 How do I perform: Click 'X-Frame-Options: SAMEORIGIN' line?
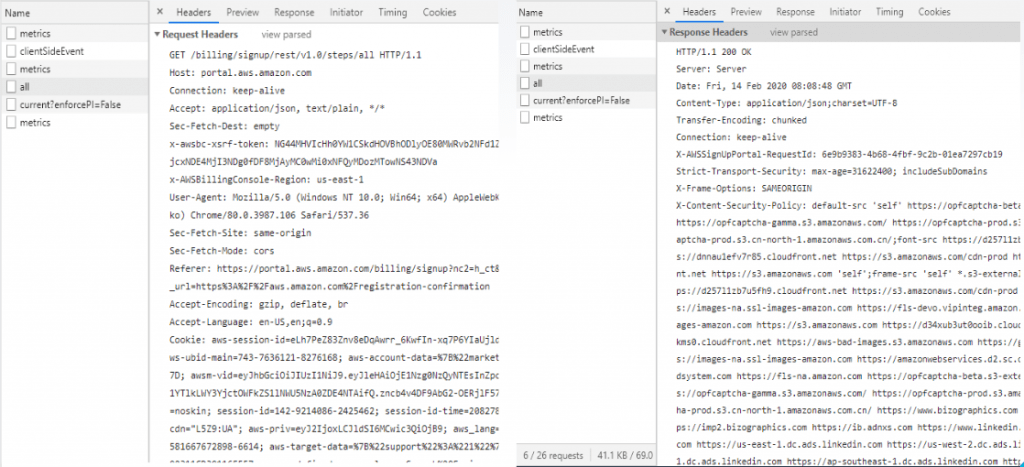(744, 188)
